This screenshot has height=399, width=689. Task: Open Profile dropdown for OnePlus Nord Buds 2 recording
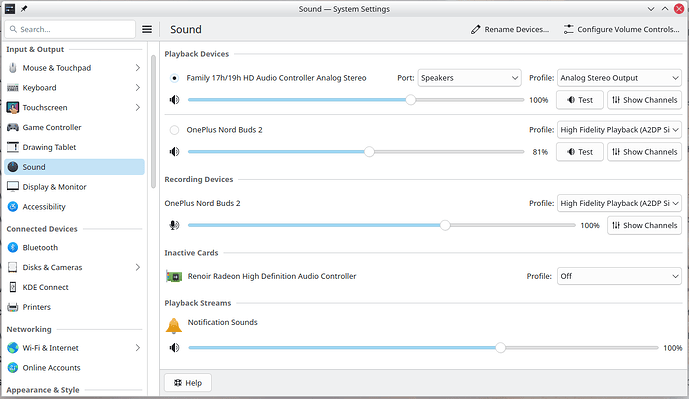619,203
